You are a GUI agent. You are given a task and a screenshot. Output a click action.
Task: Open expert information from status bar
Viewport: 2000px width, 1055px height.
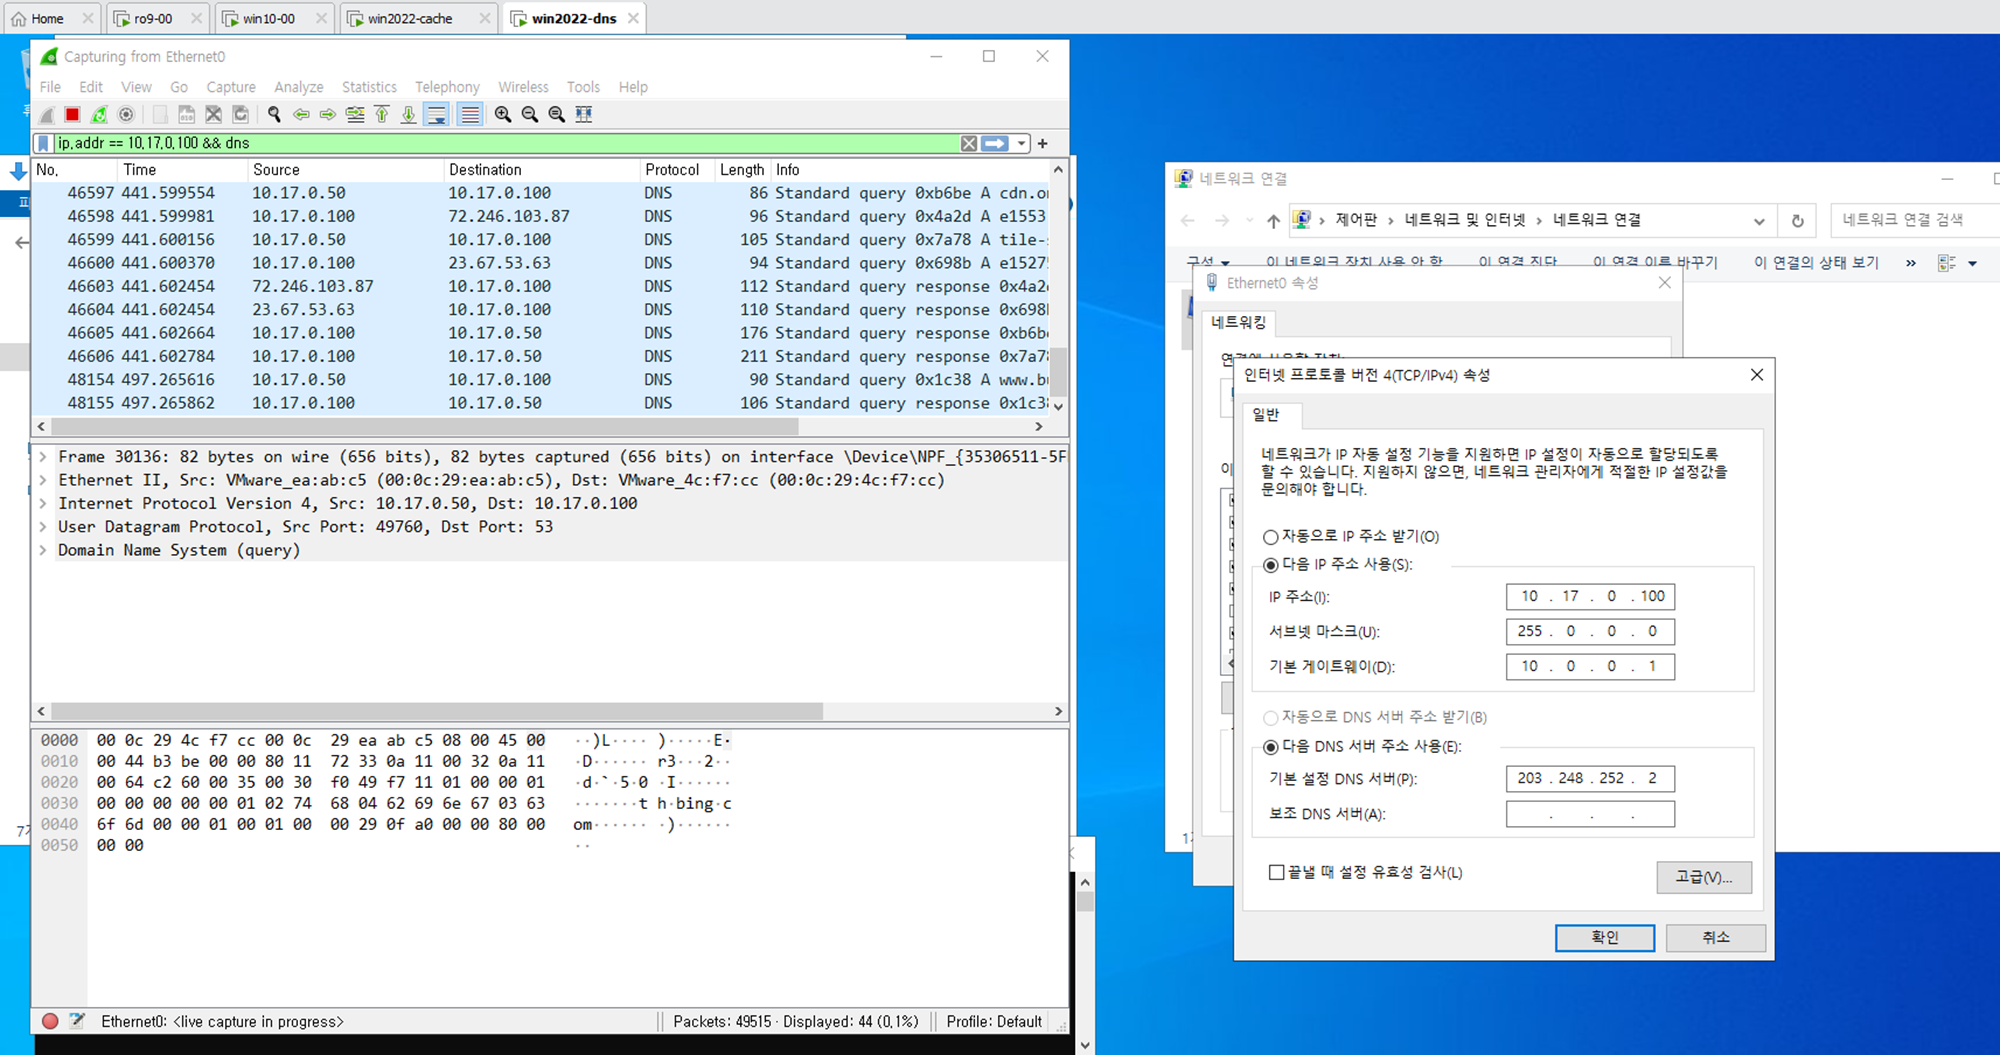click(50, 1021)
